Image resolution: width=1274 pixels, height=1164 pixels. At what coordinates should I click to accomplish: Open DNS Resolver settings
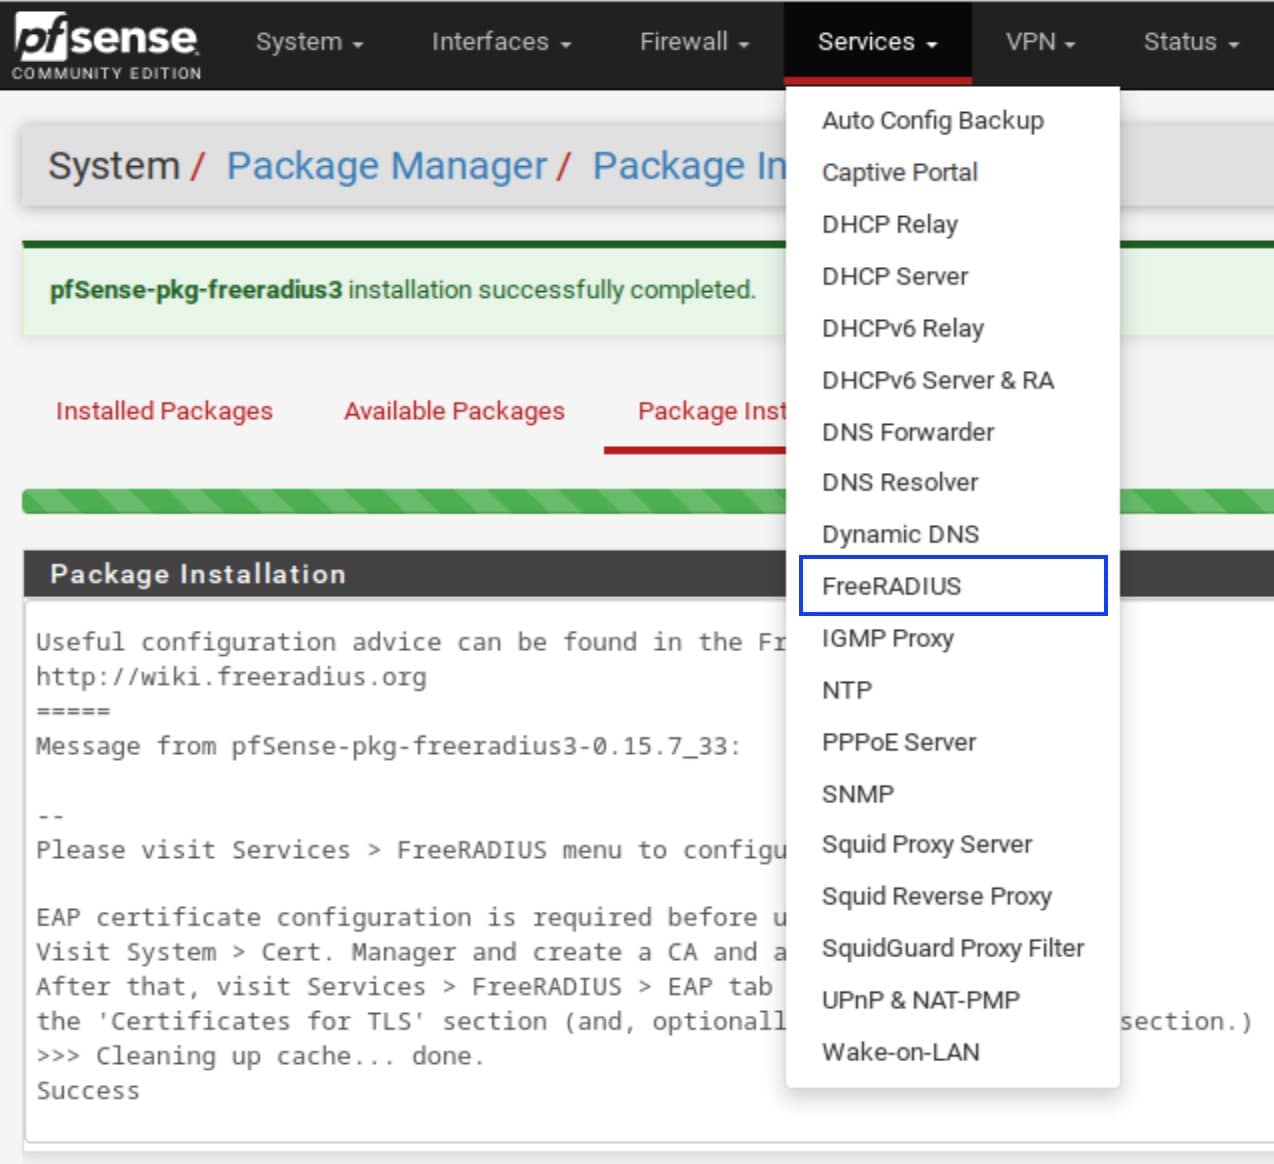pyautogui.click(x=952, y=482)
